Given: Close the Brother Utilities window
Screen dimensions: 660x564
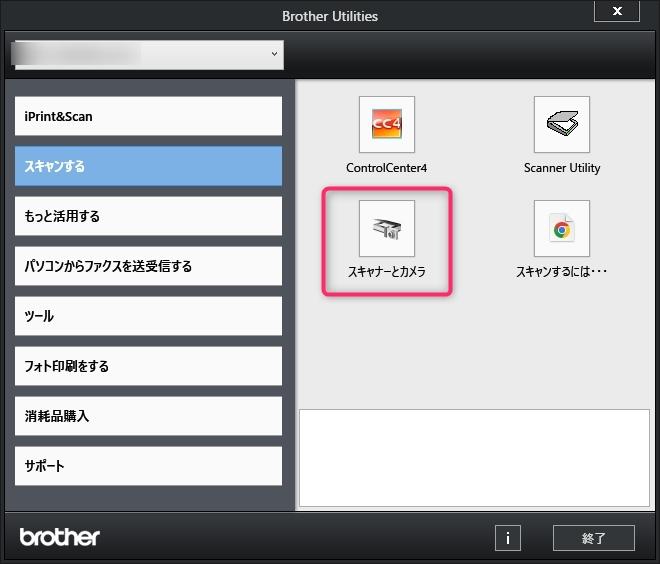Looking at the screenshot, I should tap(617, 11).
